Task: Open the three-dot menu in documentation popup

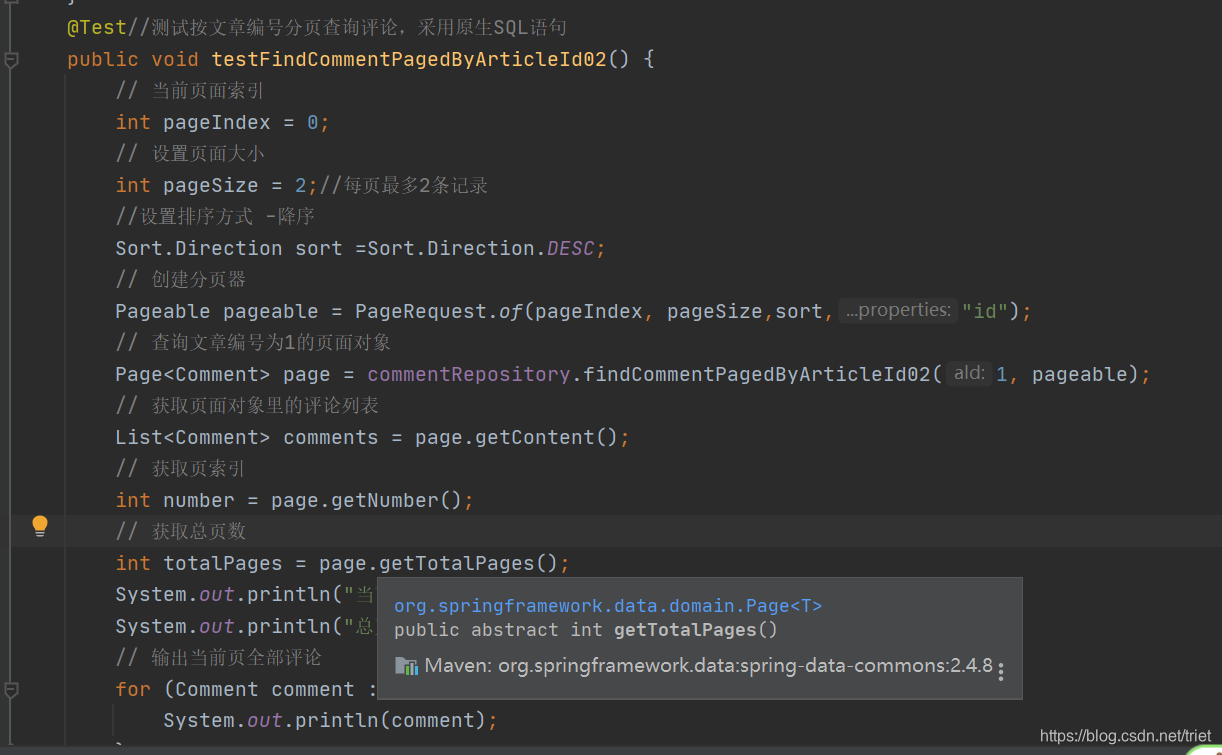Action: coord(1001,671)
